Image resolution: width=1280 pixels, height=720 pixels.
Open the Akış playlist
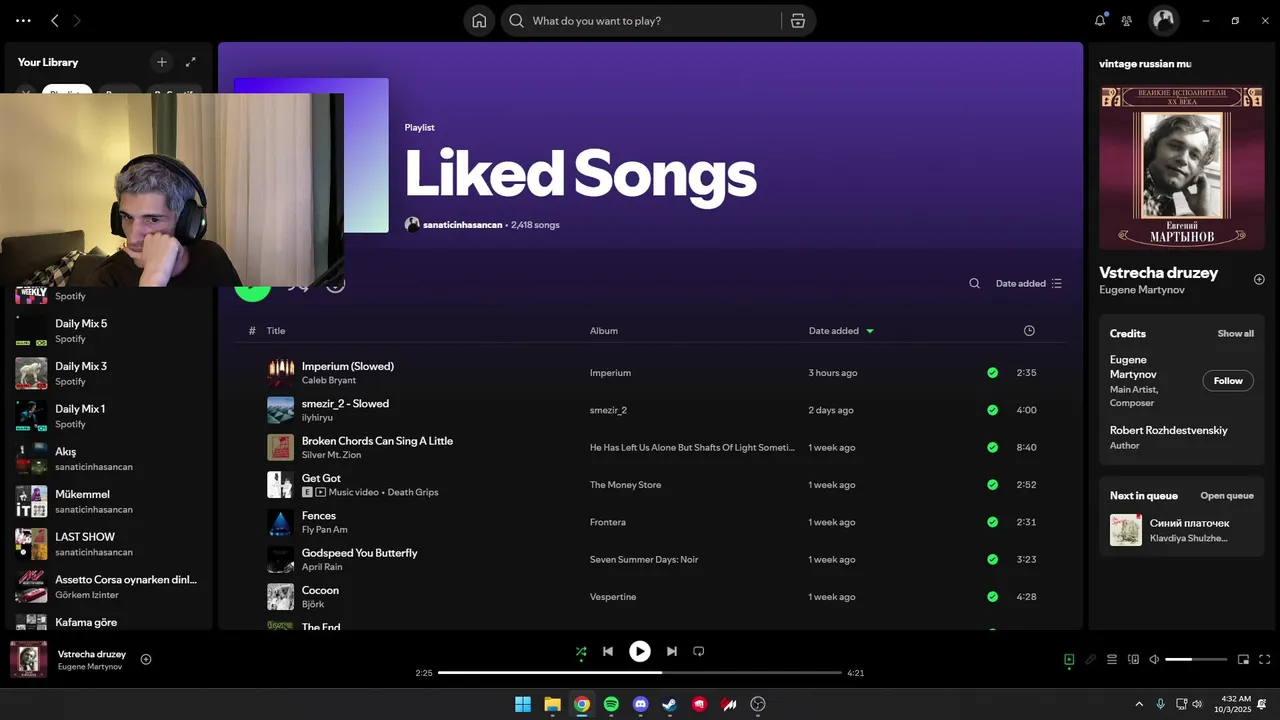(x=109, y=458)
